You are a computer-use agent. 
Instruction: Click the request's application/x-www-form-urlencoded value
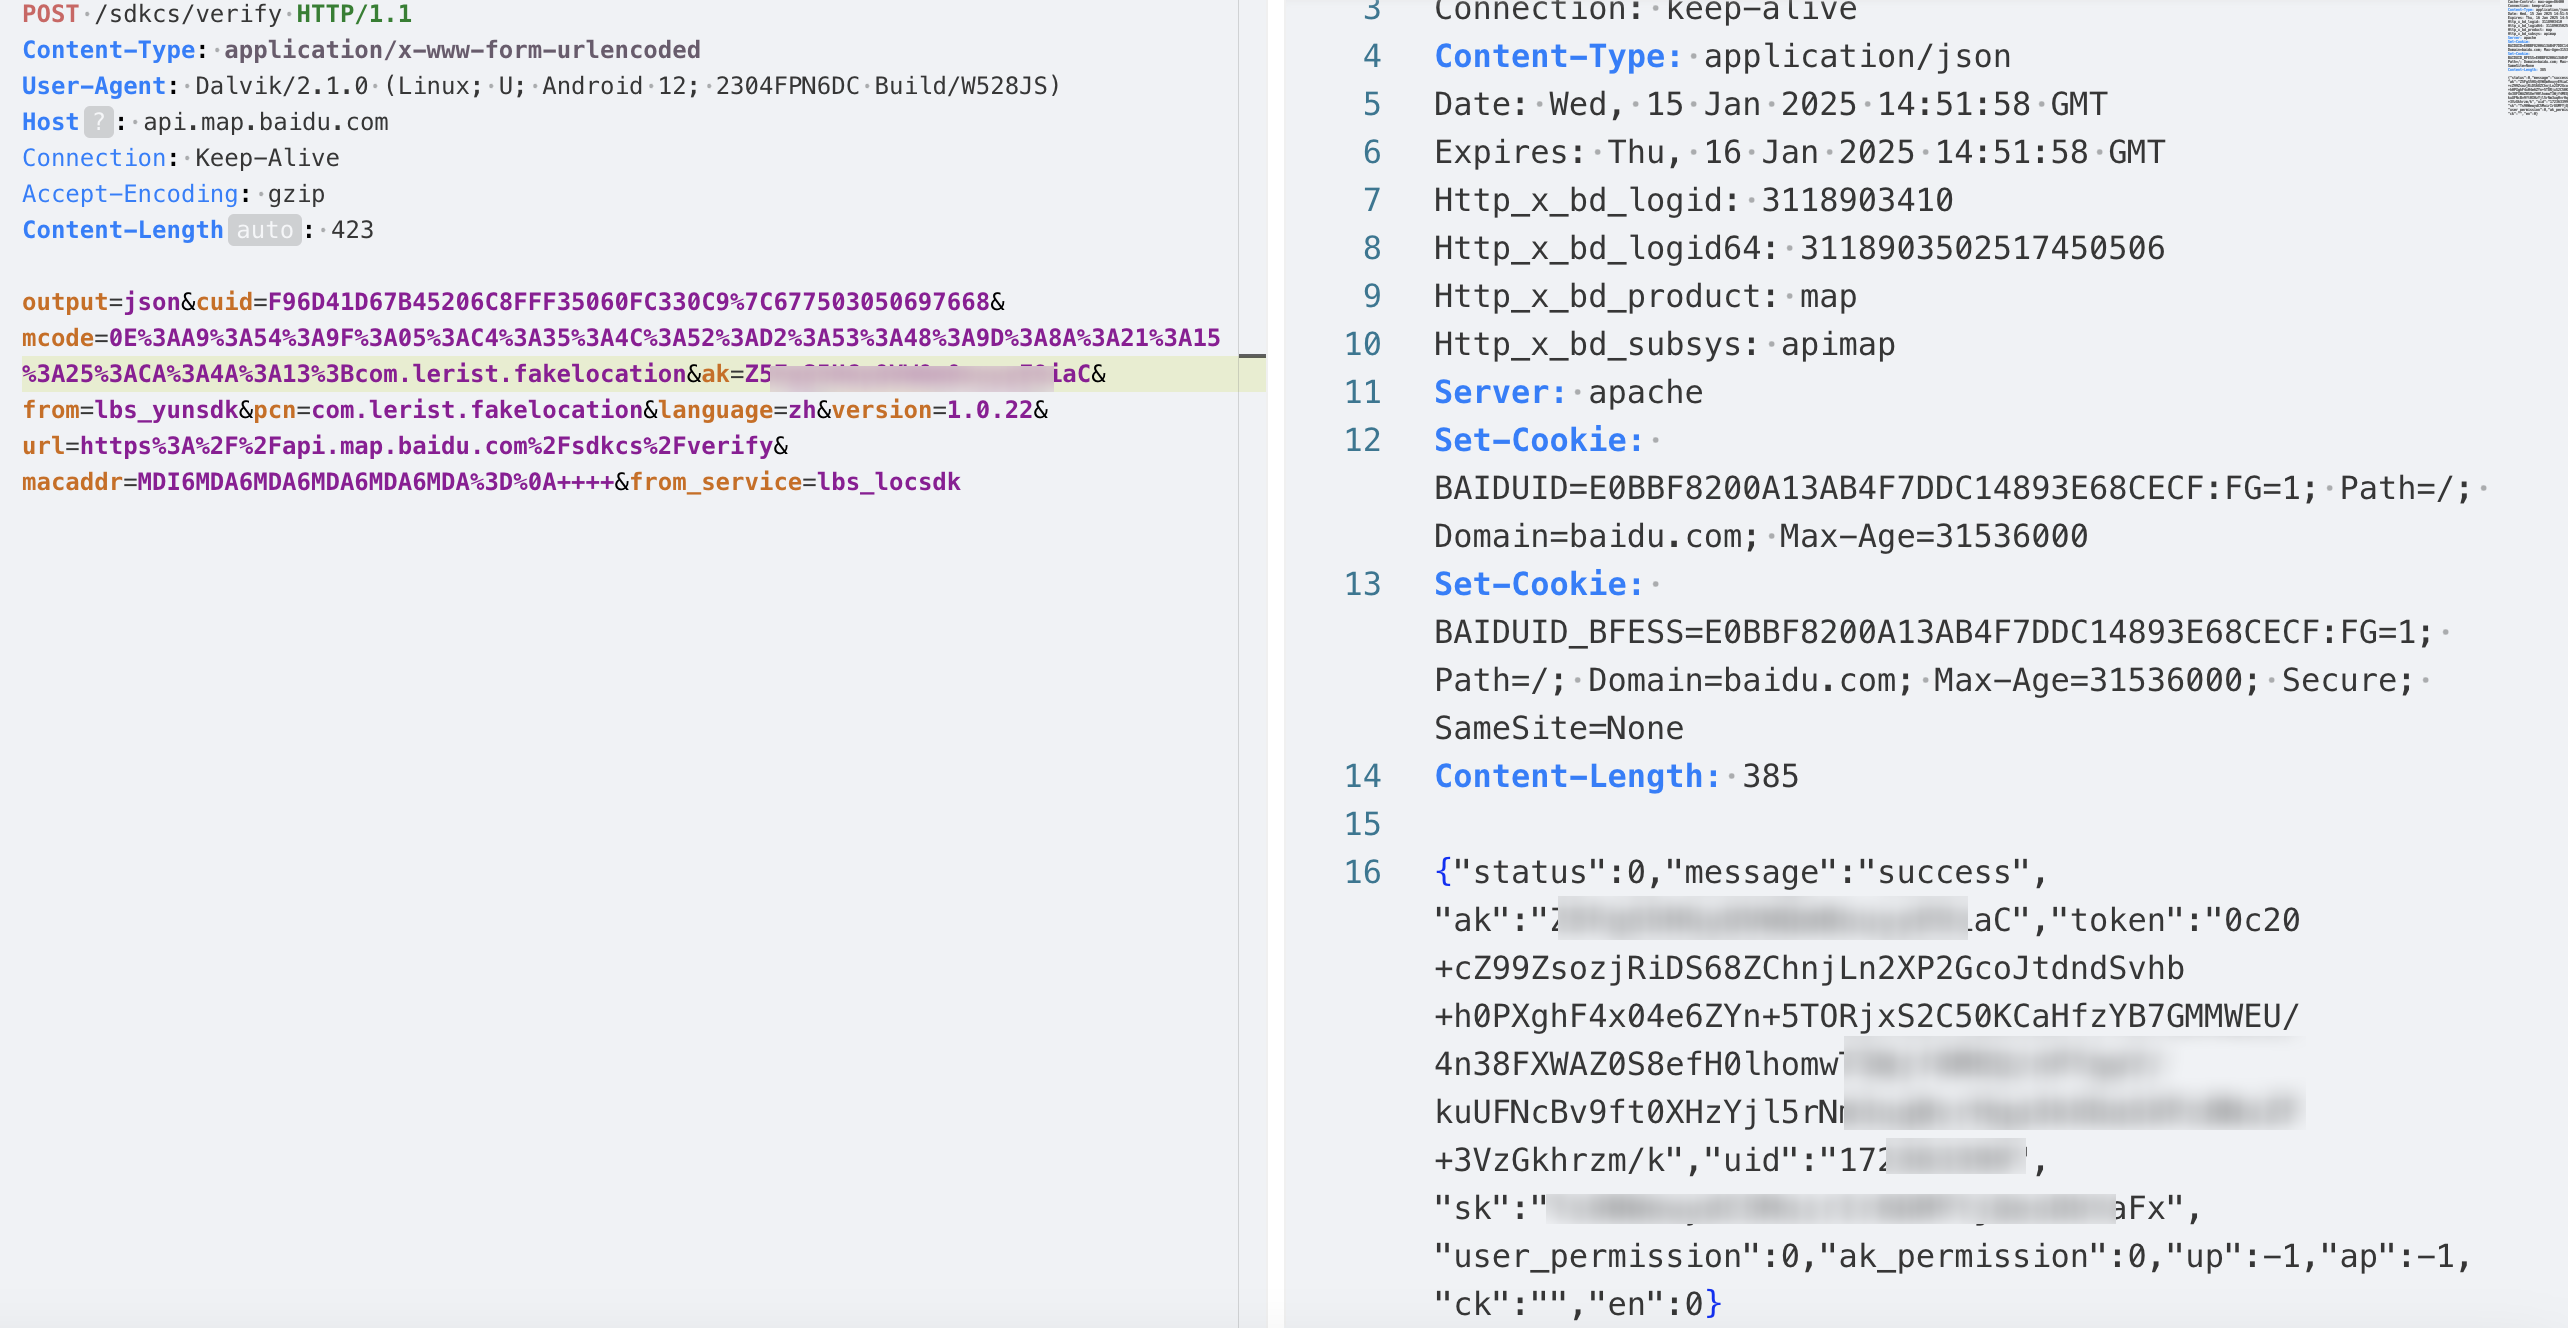[x=462, y=50]
